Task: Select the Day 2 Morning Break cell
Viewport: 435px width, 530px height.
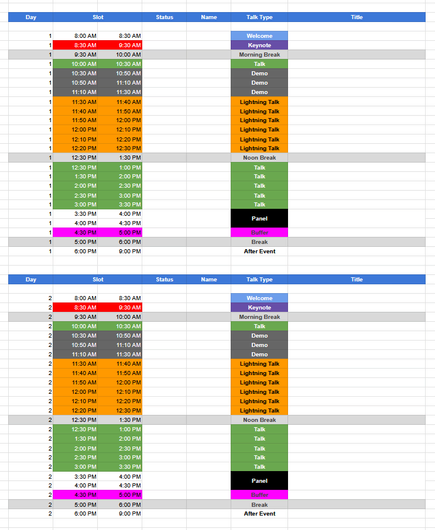Action: coord(259,317)
